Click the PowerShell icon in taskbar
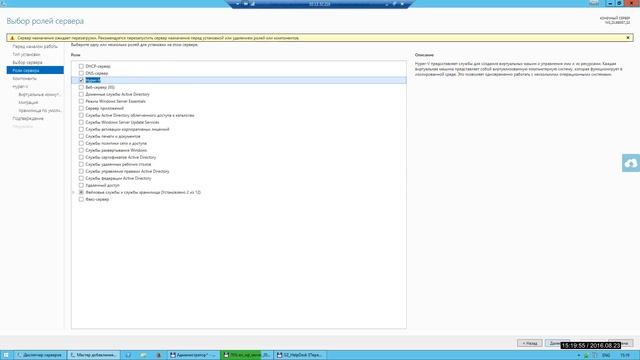 [128, 355]
